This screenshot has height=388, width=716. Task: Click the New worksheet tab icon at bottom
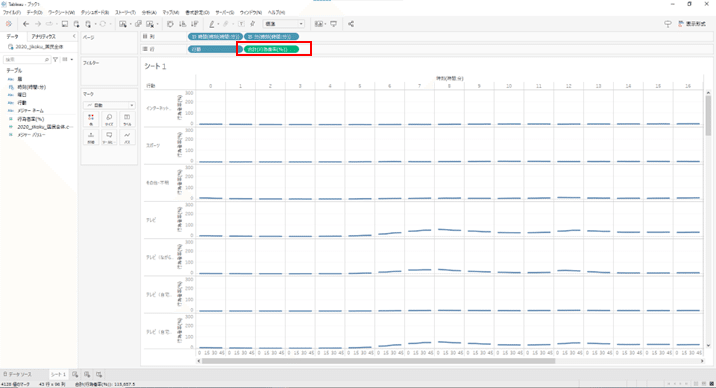click(75, 374)
